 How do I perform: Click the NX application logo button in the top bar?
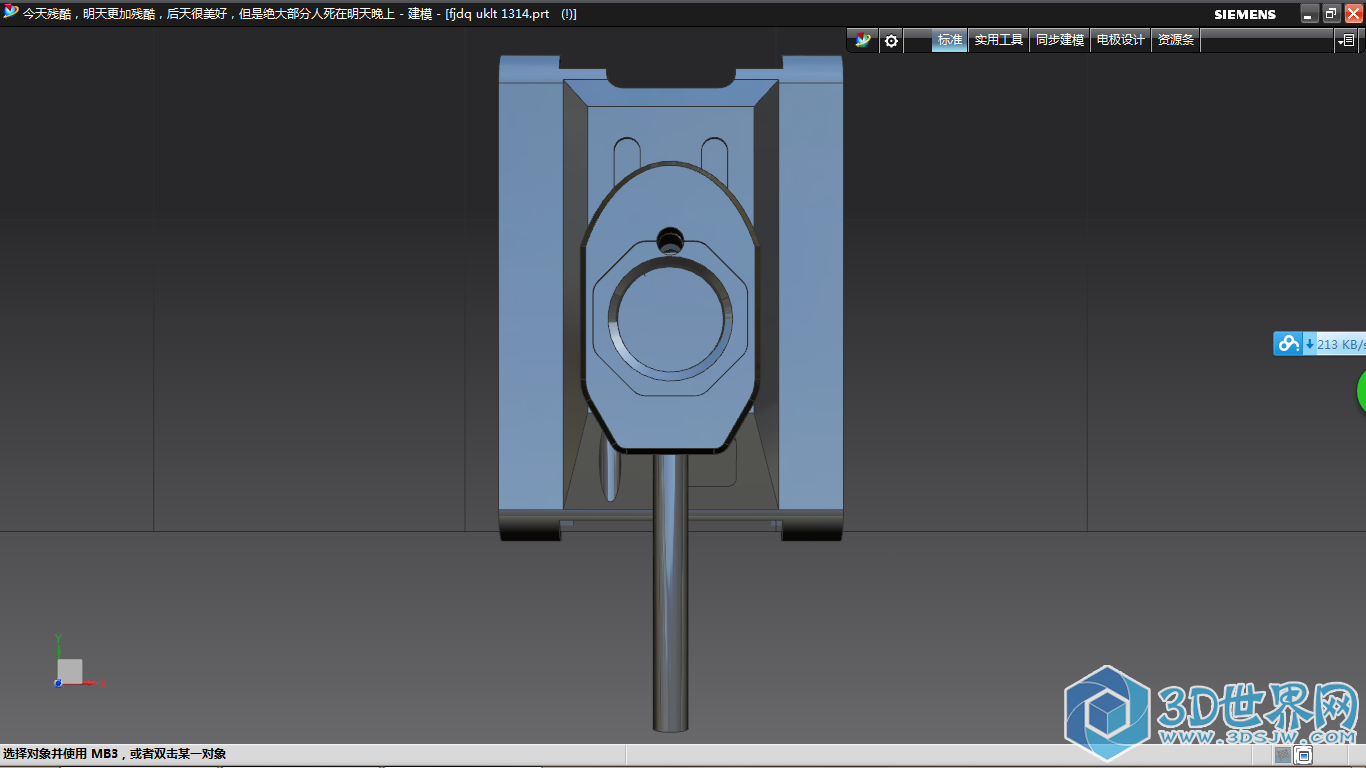[x=862, y=40]
